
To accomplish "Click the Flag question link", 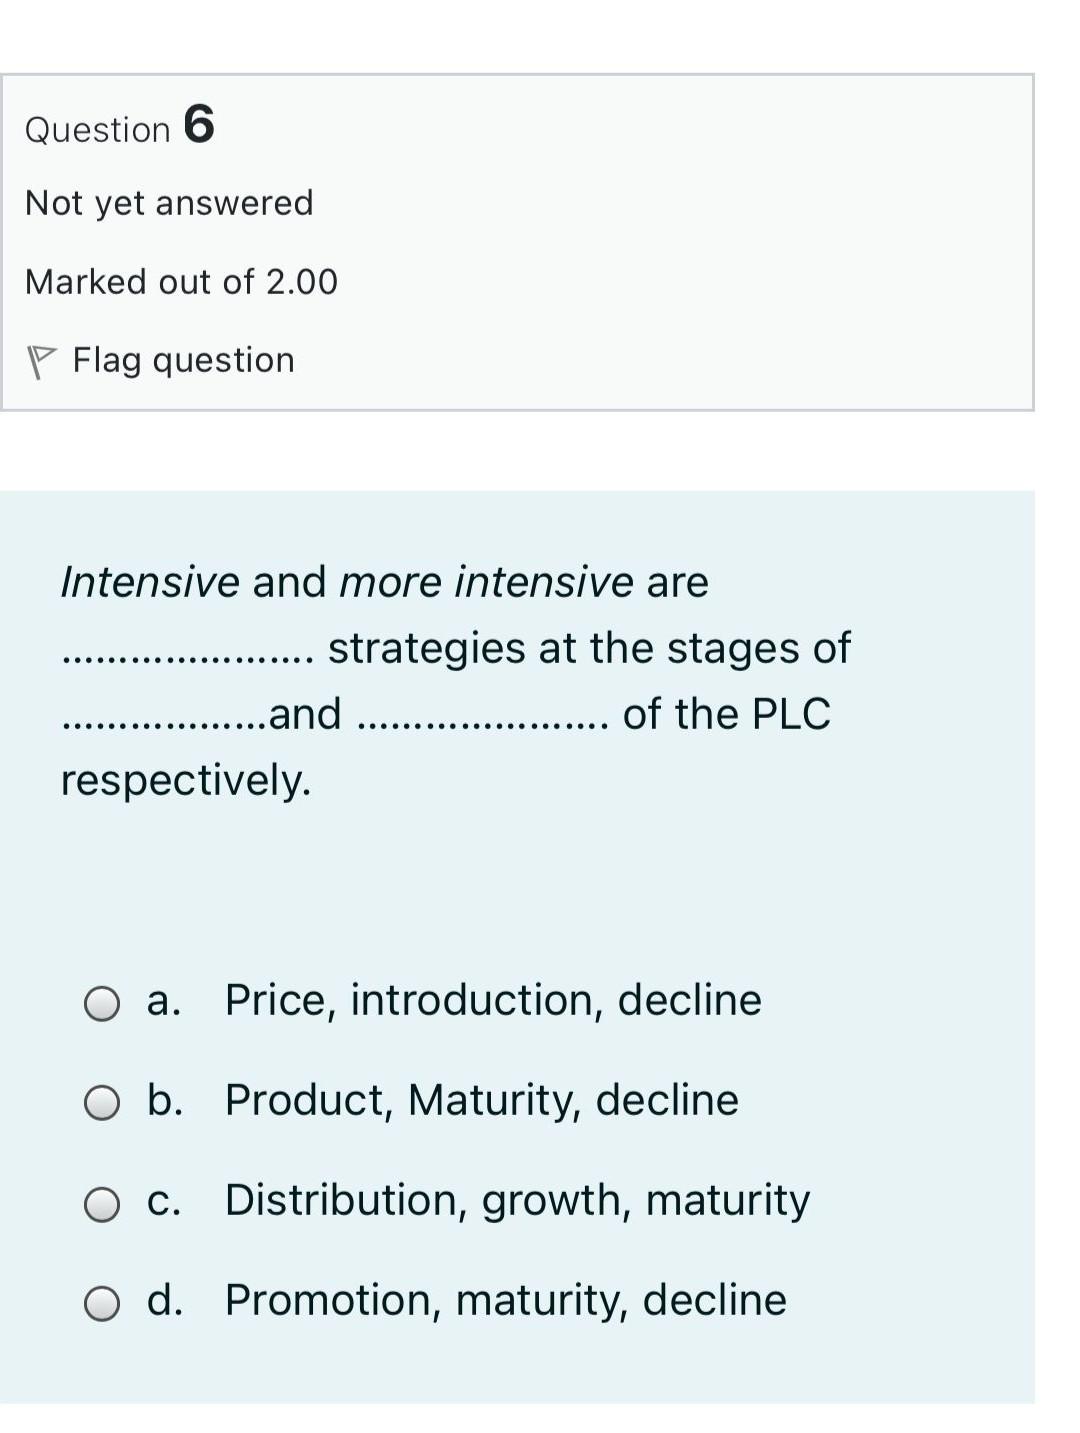I will 184,360.
